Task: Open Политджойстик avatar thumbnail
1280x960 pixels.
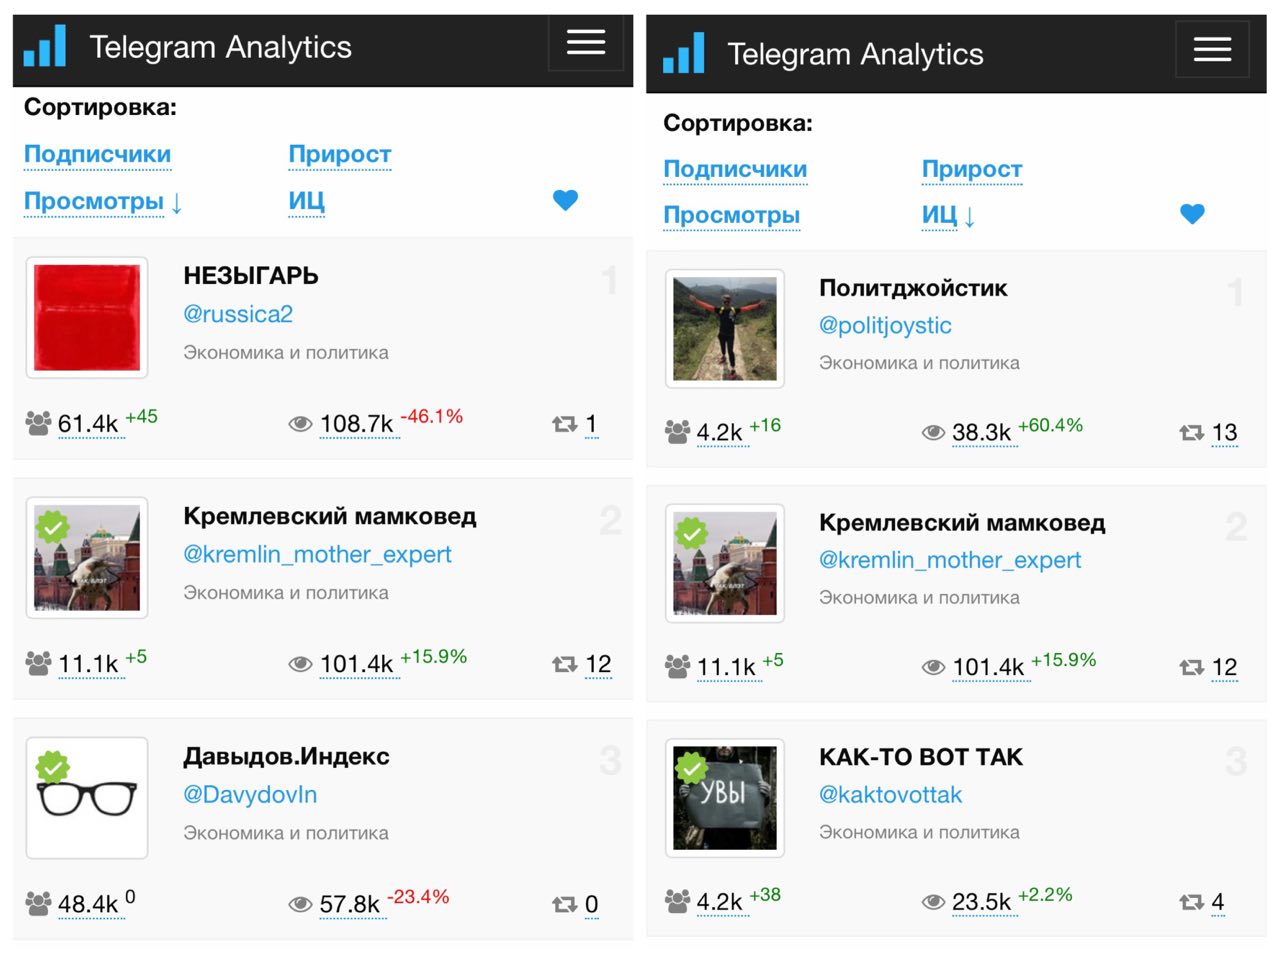Action: pyautogui.click(x=725, y=329)
